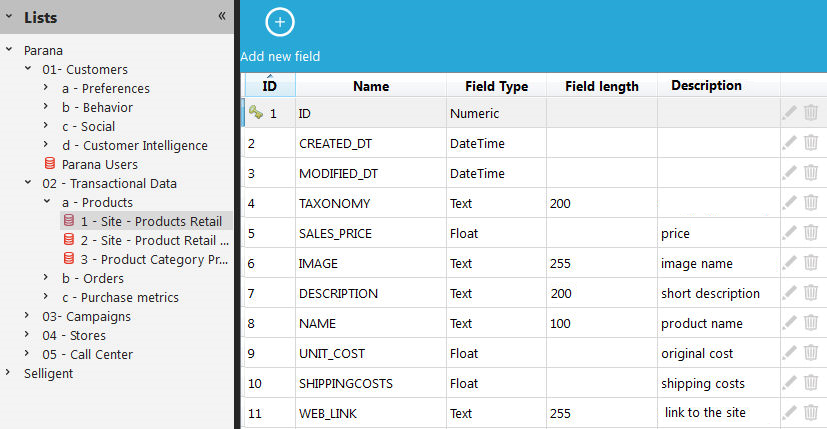Image resolution: width=827 pixels, height=429 pixels.
Task: Click the Add new field plus icon
Action: click(280, 21)
